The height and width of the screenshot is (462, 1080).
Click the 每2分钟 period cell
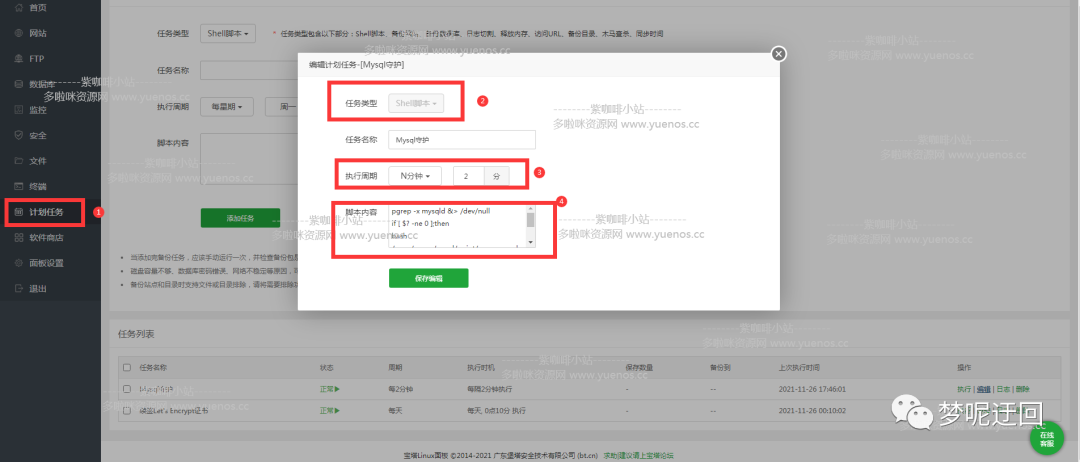402,389
